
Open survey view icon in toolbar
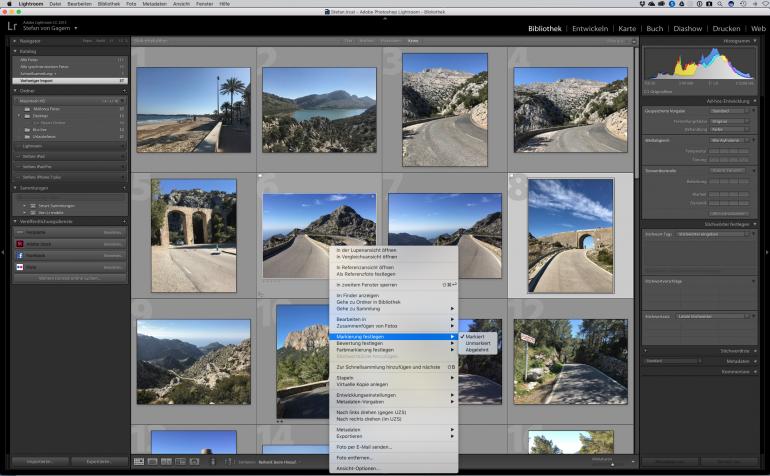coord(181,462)
